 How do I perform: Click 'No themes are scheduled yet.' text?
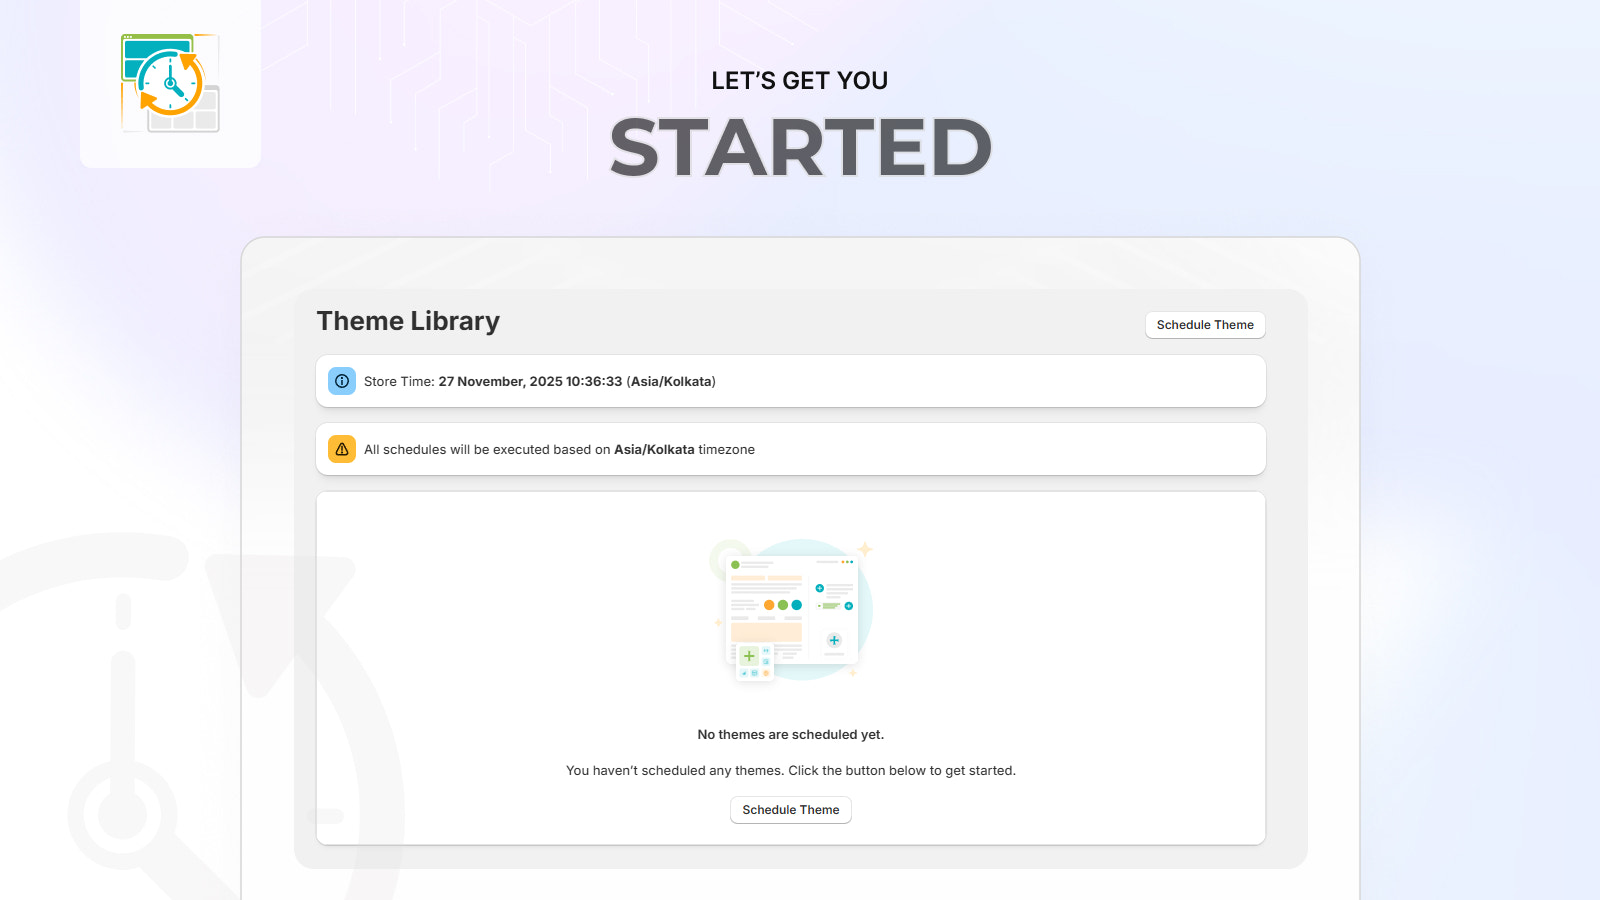(x=791, y=735)
